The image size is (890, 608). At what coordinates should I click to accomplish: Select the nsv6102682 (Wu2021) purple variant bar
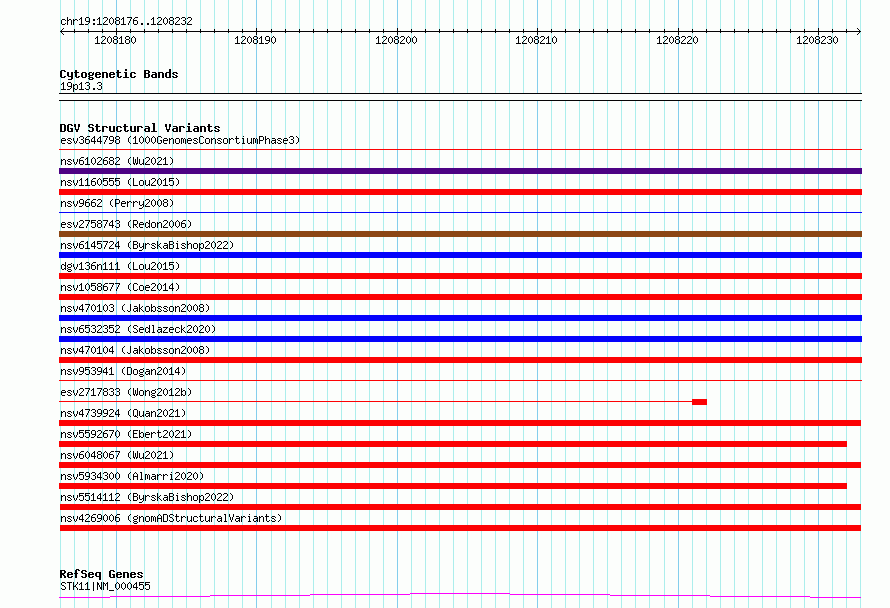(x=460, y=171)
